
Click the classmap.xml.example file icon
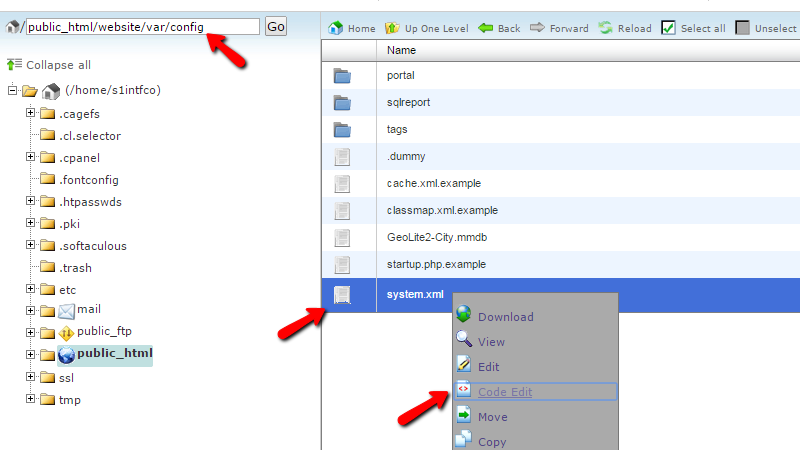(342, 211)
